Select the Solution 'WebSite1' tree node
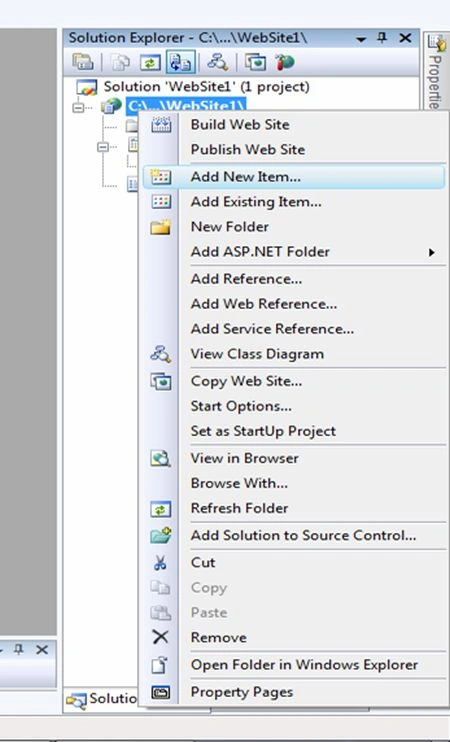Image resolution: width=450 pixels, height=742 pixels. [x=206, y=87]
